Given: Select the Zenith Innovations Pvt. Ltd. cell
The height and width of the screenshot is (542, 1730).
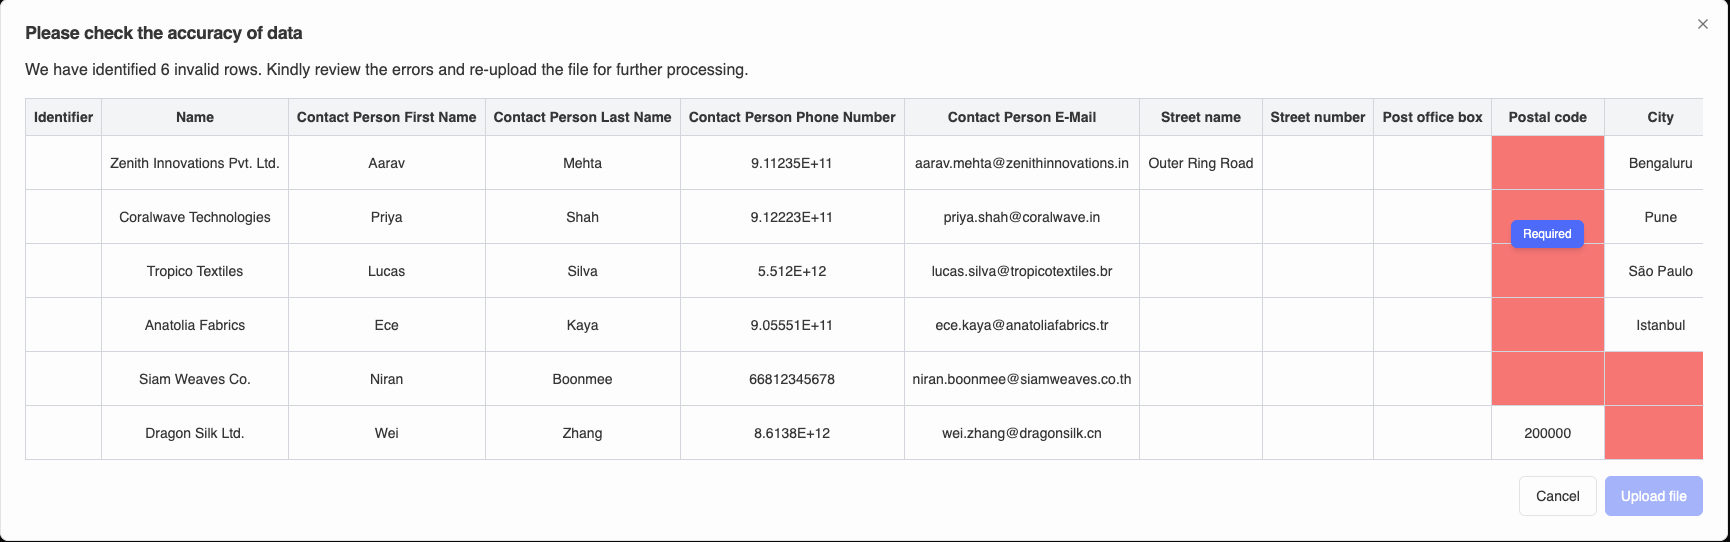Looking at the screenshot, I should [195, 163].
